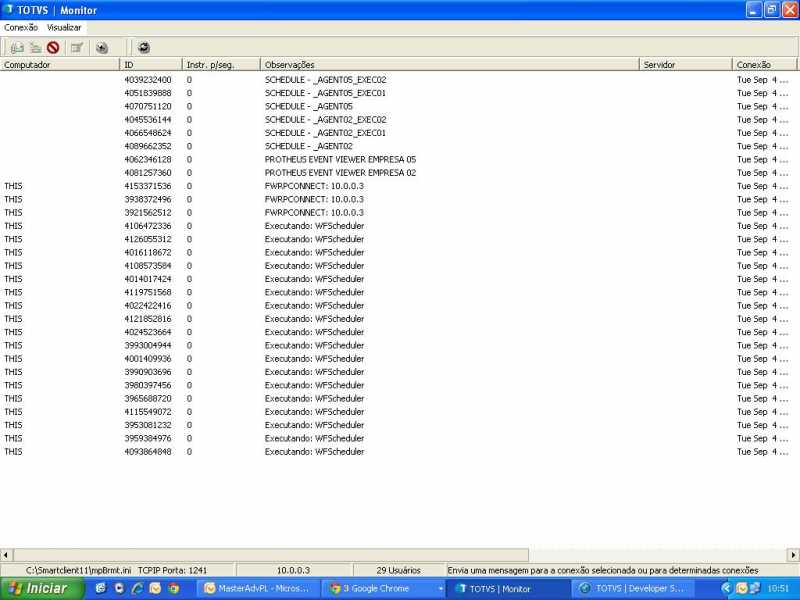Click THIS in the row with ID 3921562512
The width and height of the screenshot is (800, 600).
tap(13, 213)
